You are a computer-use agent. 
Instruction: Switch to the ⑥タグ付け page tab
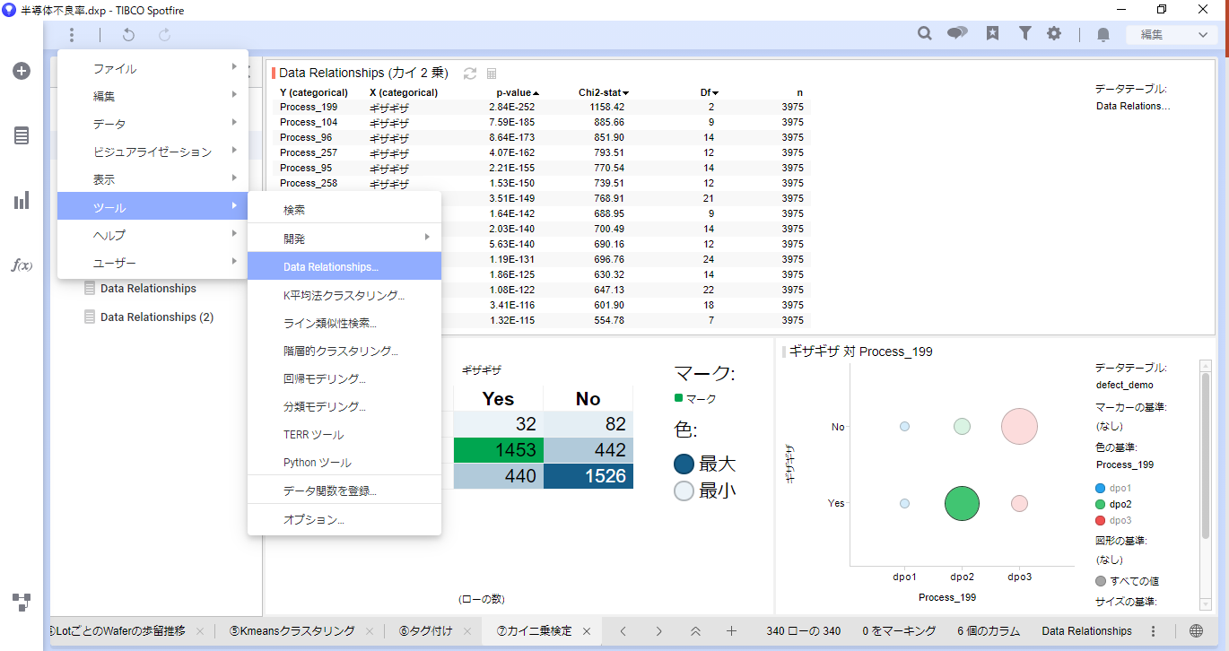click(x=425, y=631)
